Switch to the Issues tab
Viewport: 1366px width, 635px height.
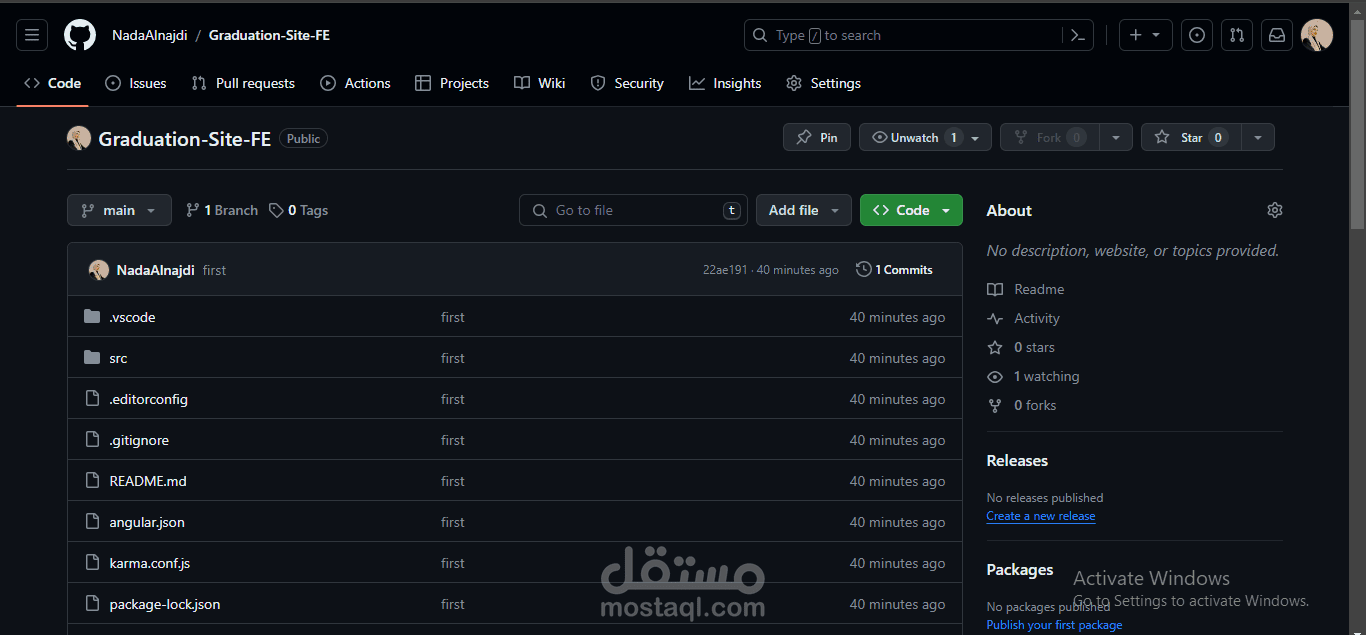click(x=136, y=83)
